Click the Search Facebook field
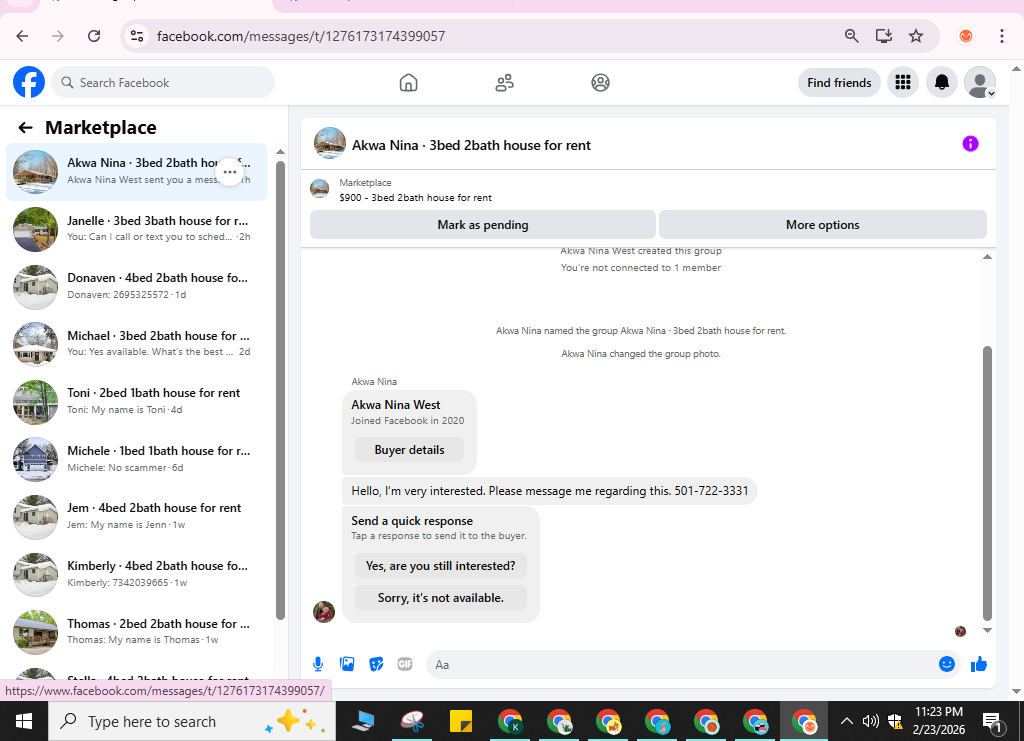This screenshot has height=741, width=1024. [163, 82]
